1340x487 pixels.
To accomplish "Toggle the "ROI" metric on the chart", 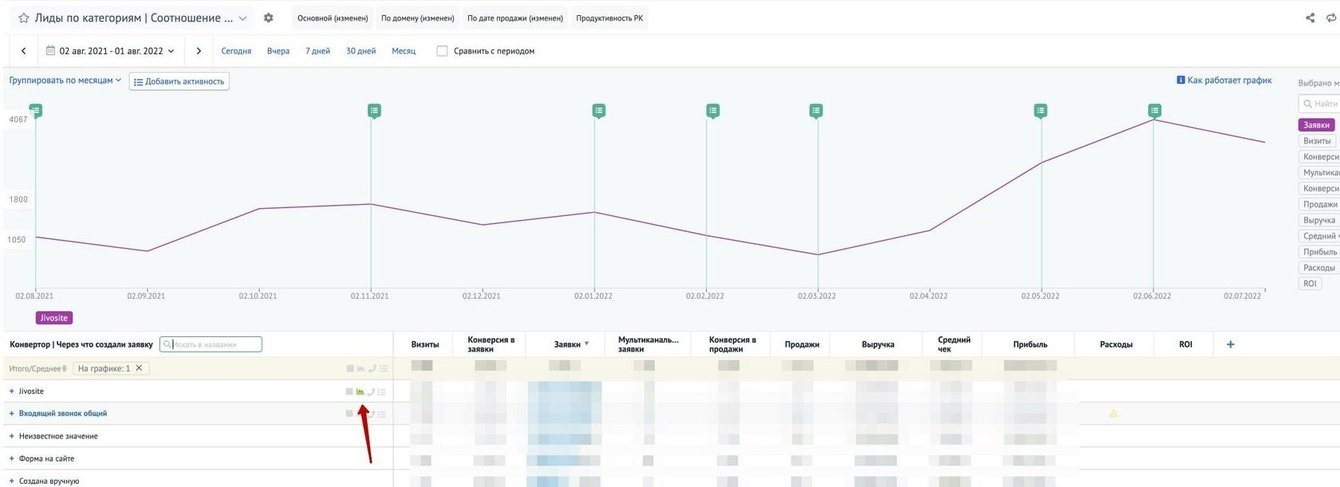I will tap(1310, 284).
